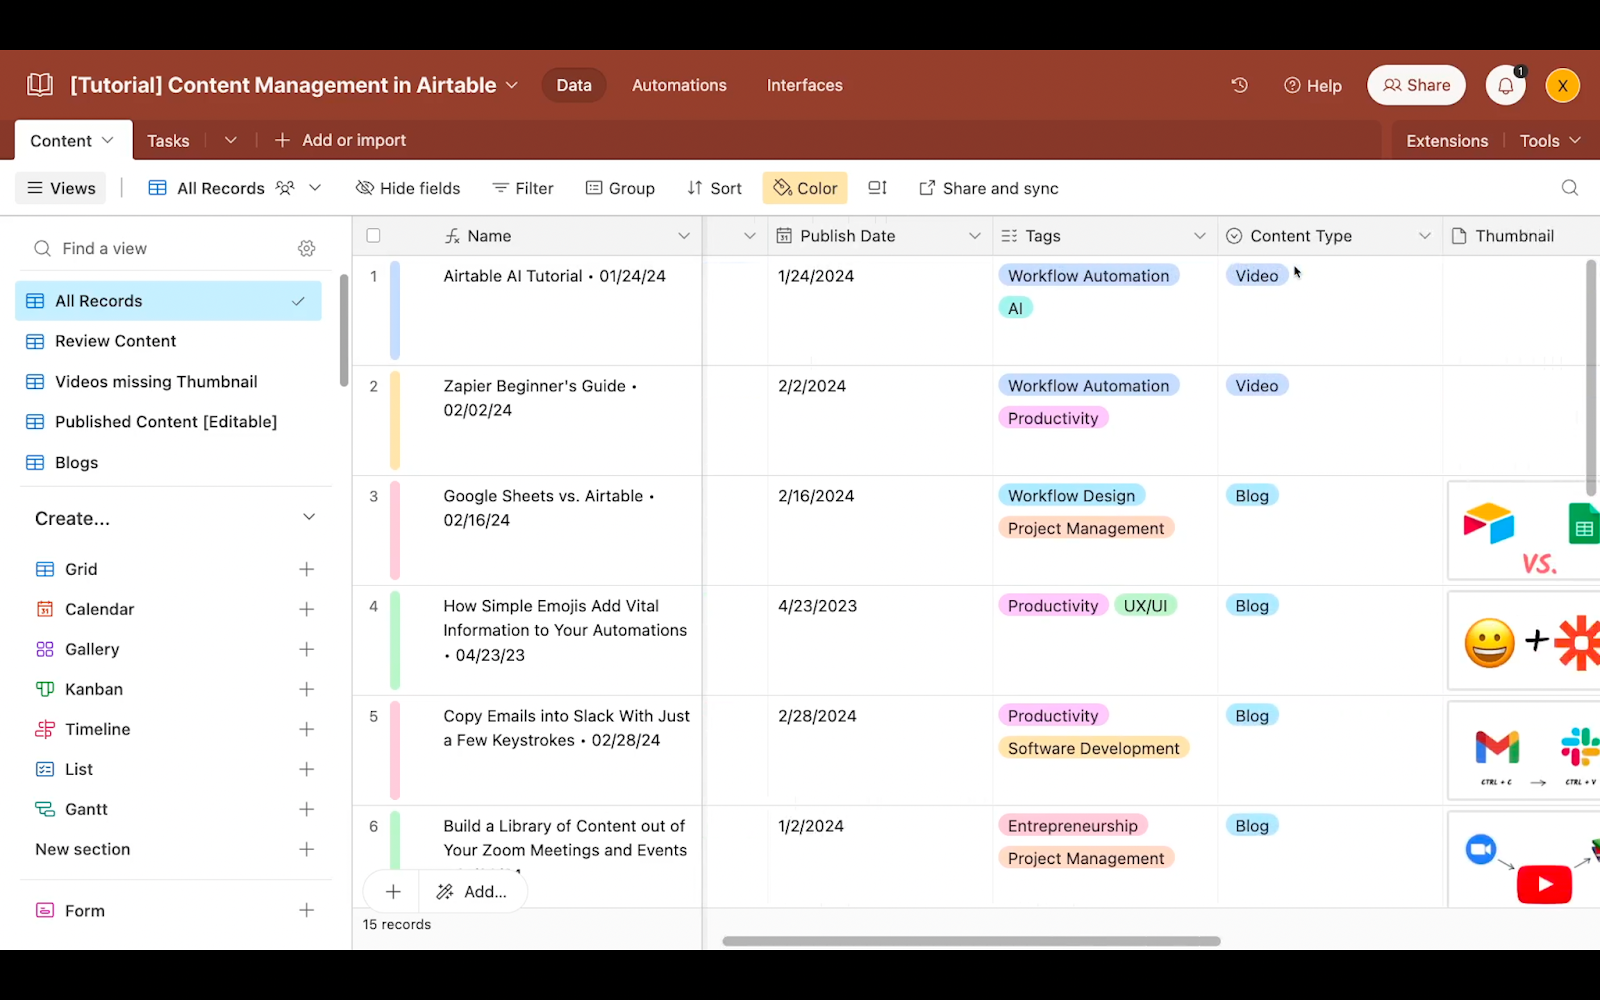
Task: Select the Tasks table tab
Action: (x=168, y=141)
